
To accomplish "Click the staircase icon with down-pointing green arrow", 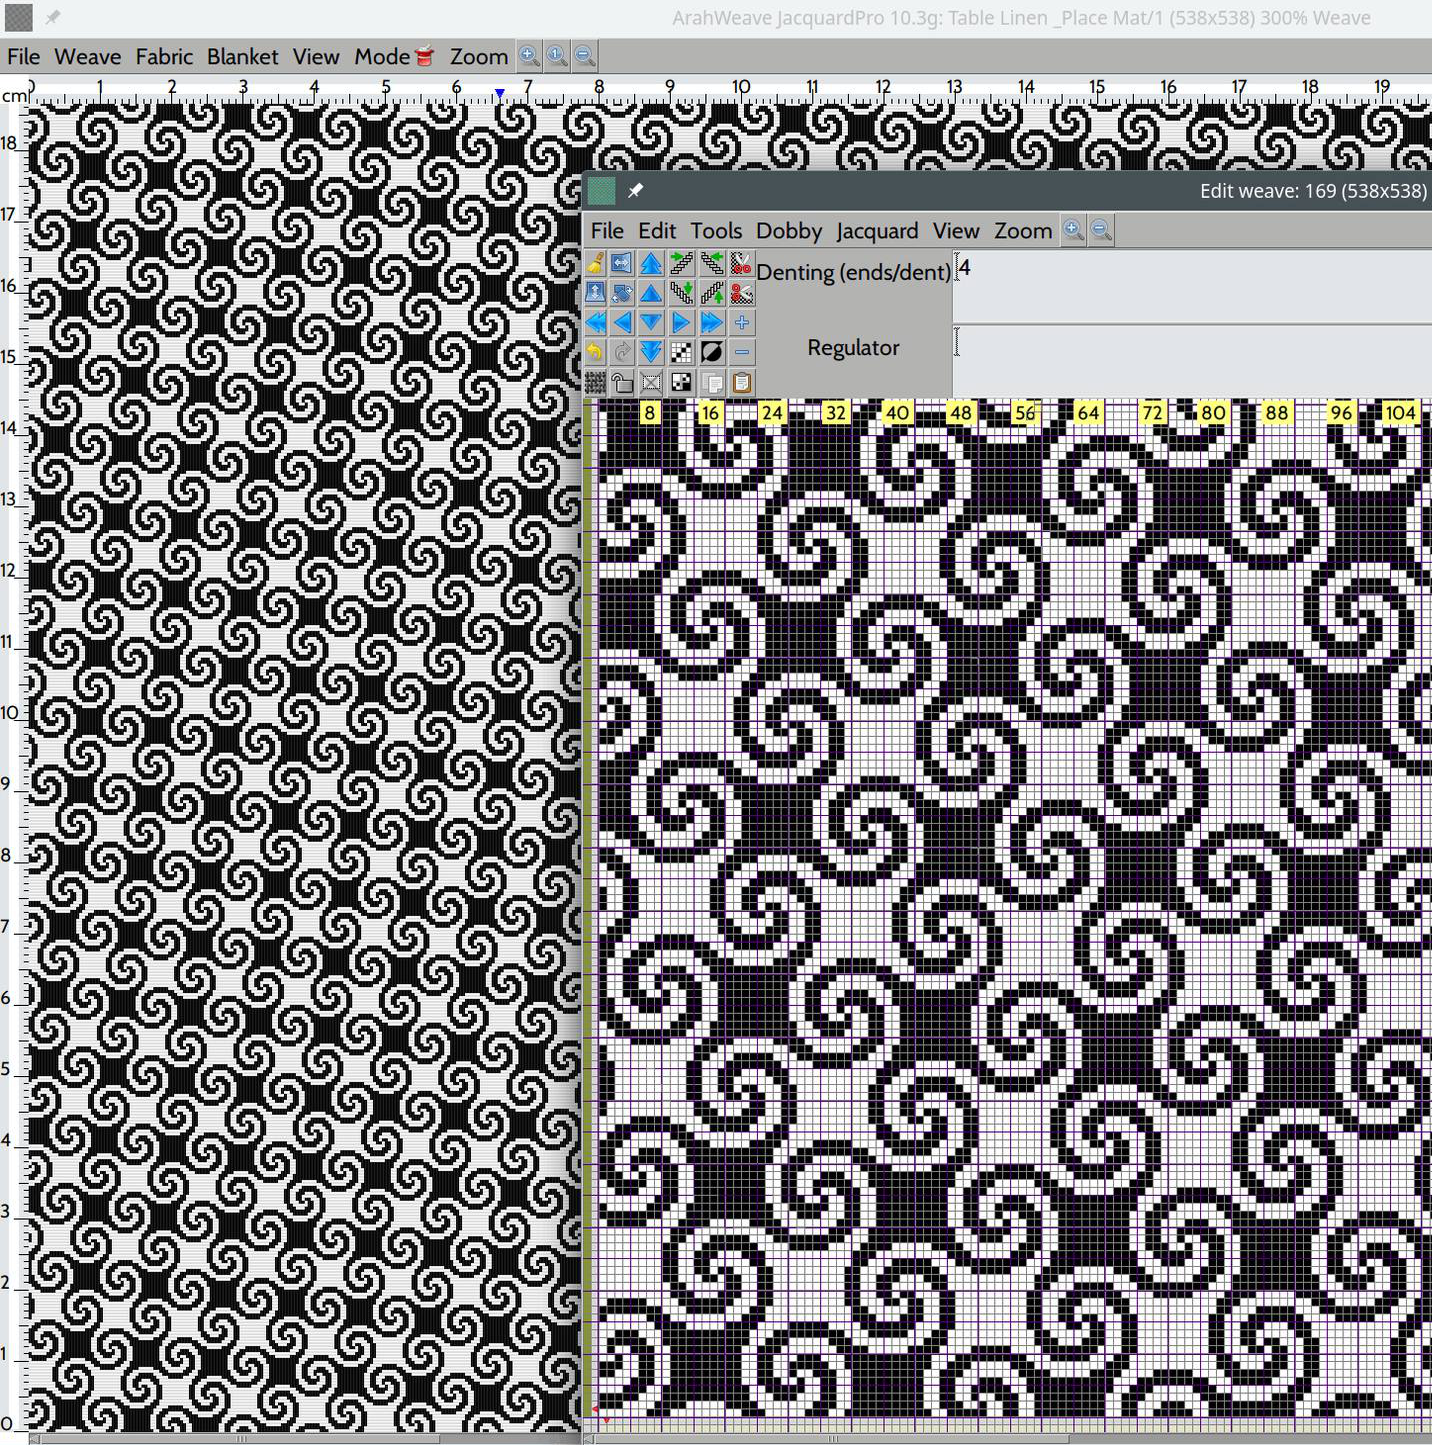I will click(x=682, y=293).
